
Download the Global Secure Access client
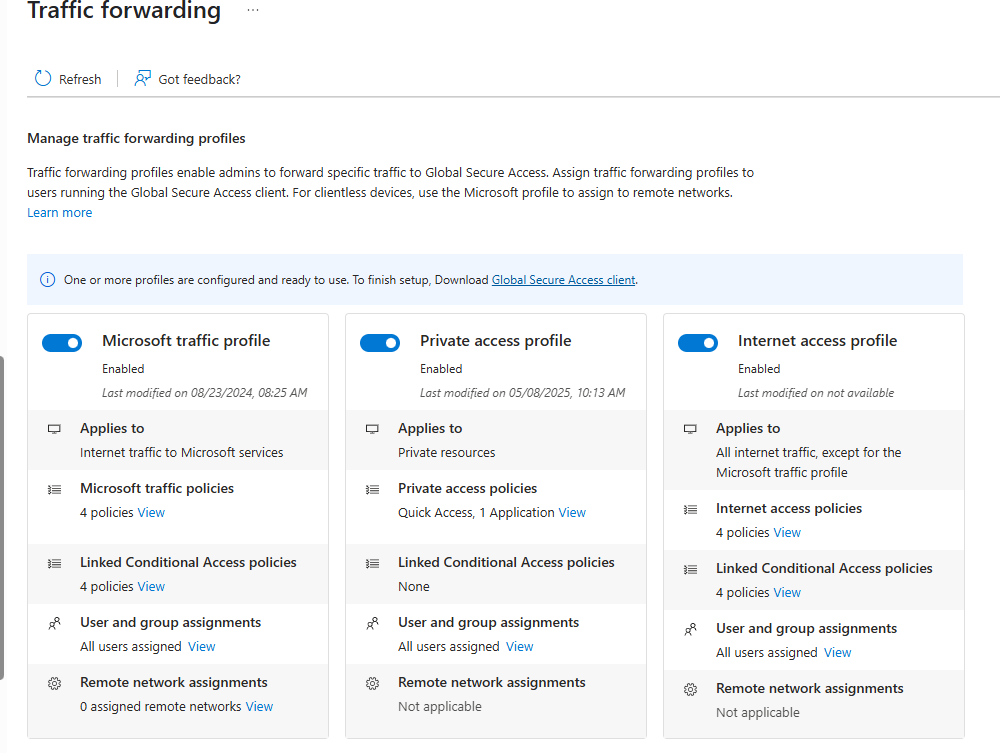click(x=563, y=280)
